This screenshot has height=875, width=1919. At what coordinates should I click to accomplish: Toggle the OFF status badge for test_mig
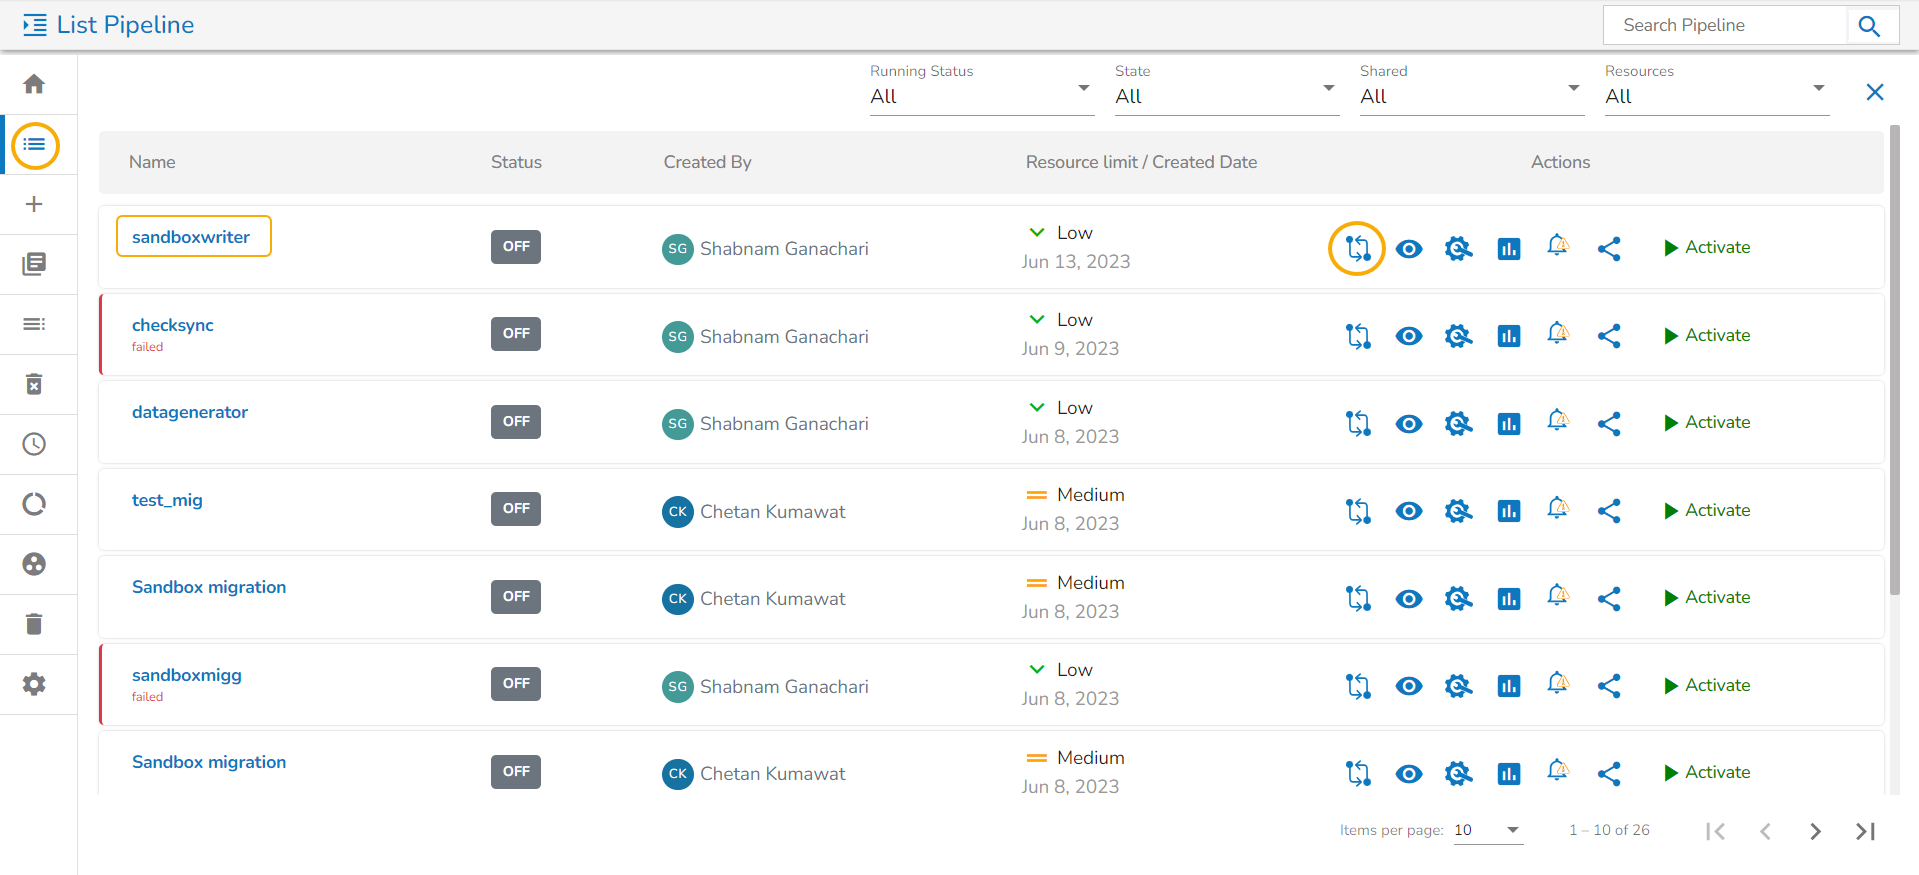pos(516,509)
